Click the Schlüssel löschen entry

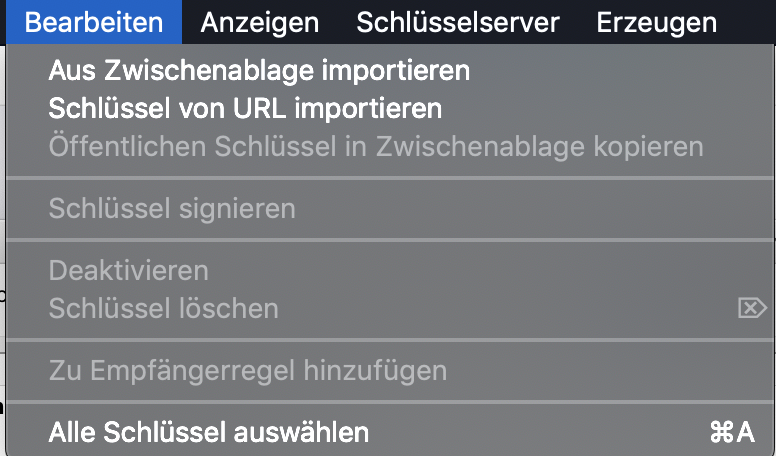(x=390, y=308)
